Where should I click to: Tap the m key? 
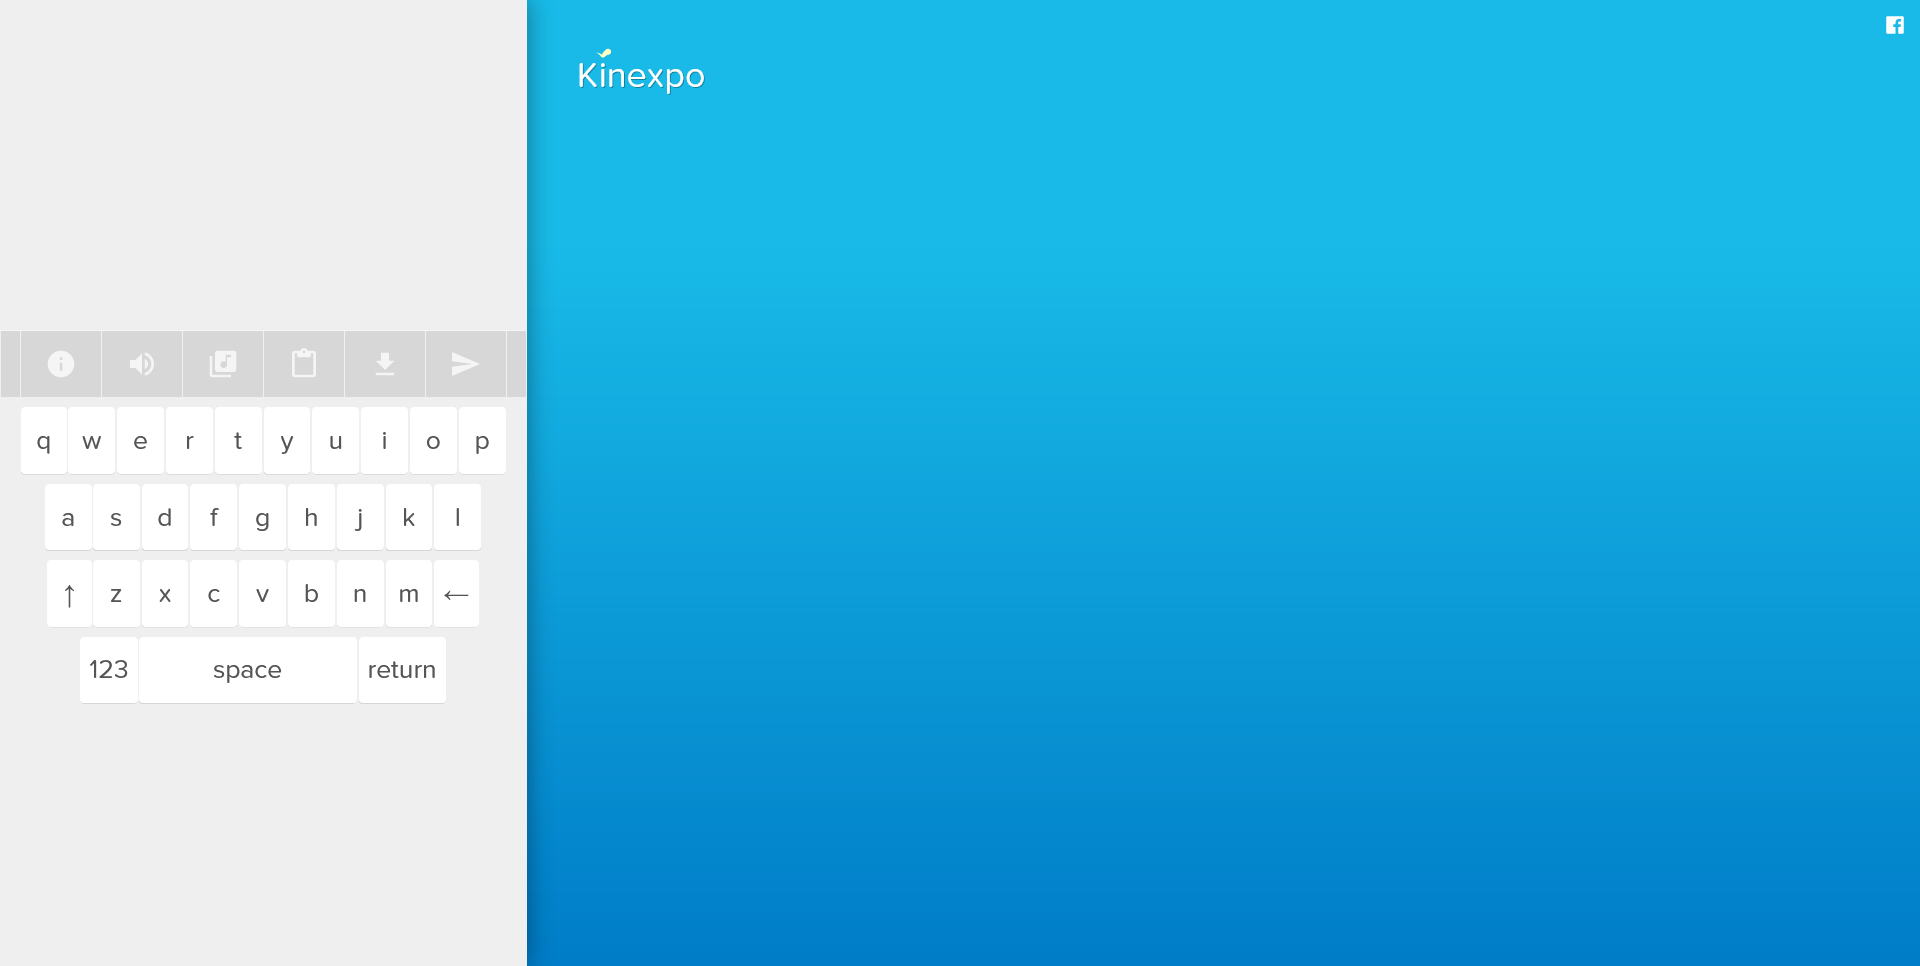[409, 594]
